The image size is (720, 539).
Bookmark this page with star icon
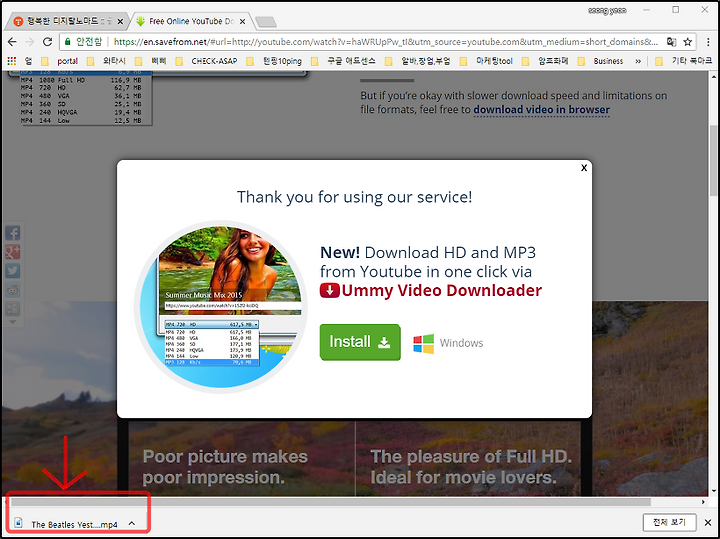tap(687, 42)
